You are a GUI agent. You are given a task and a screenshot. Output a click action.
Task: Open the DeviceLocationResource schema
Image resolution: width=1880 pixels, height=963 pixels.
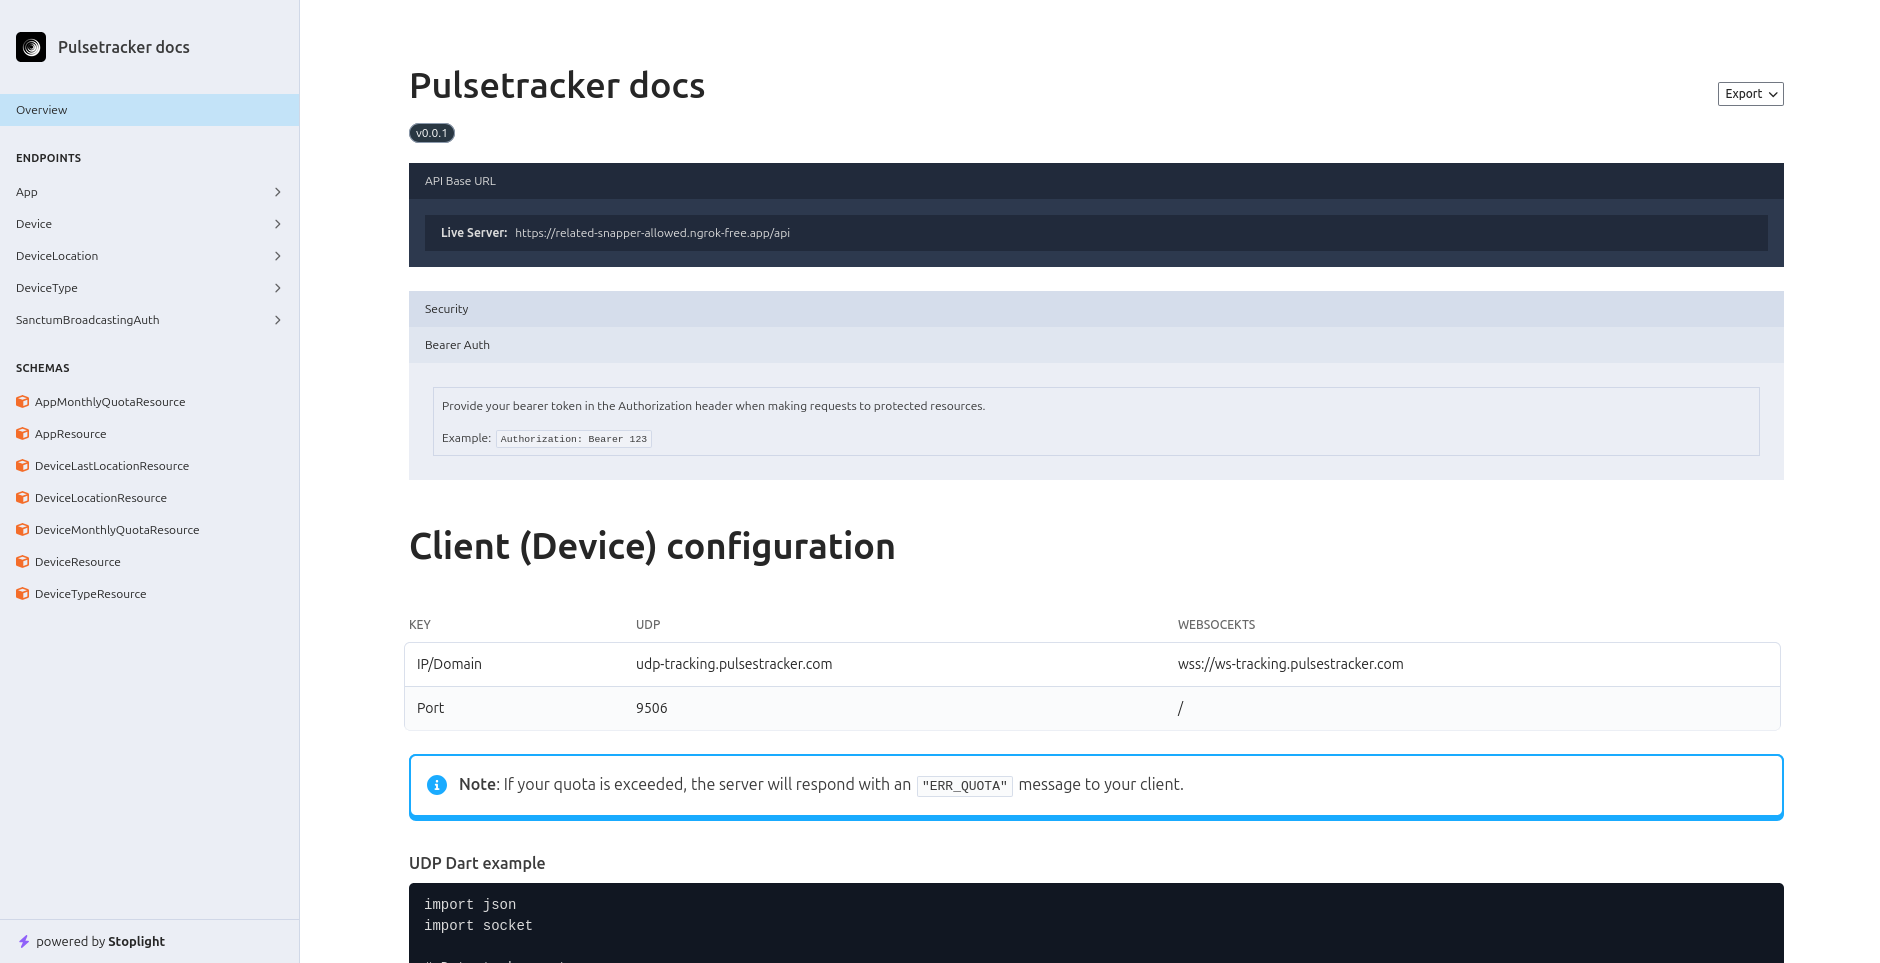click(149, 498)
